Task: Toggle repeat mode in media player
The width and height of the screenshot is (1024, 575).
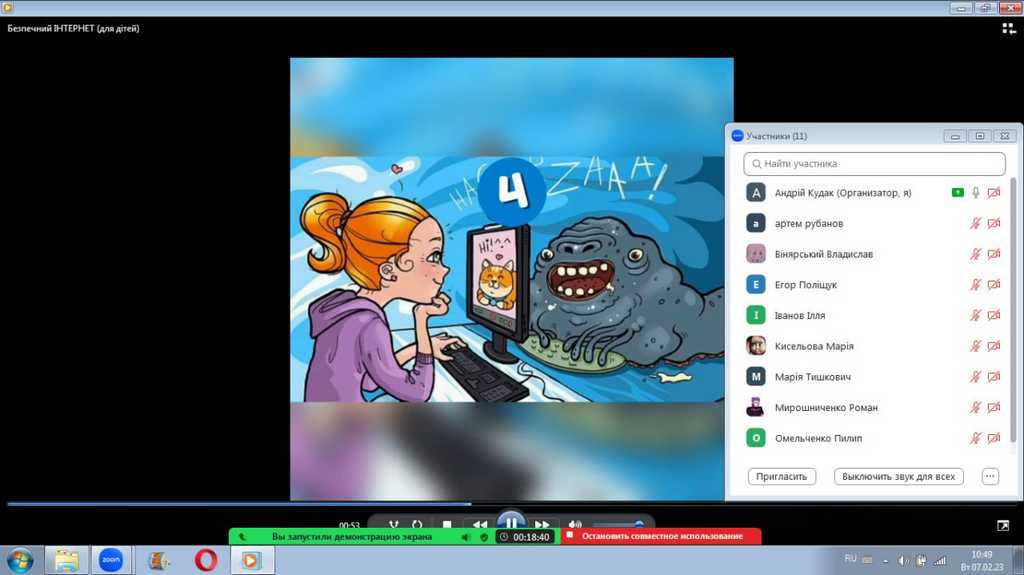Action: (x=417, y=525)
